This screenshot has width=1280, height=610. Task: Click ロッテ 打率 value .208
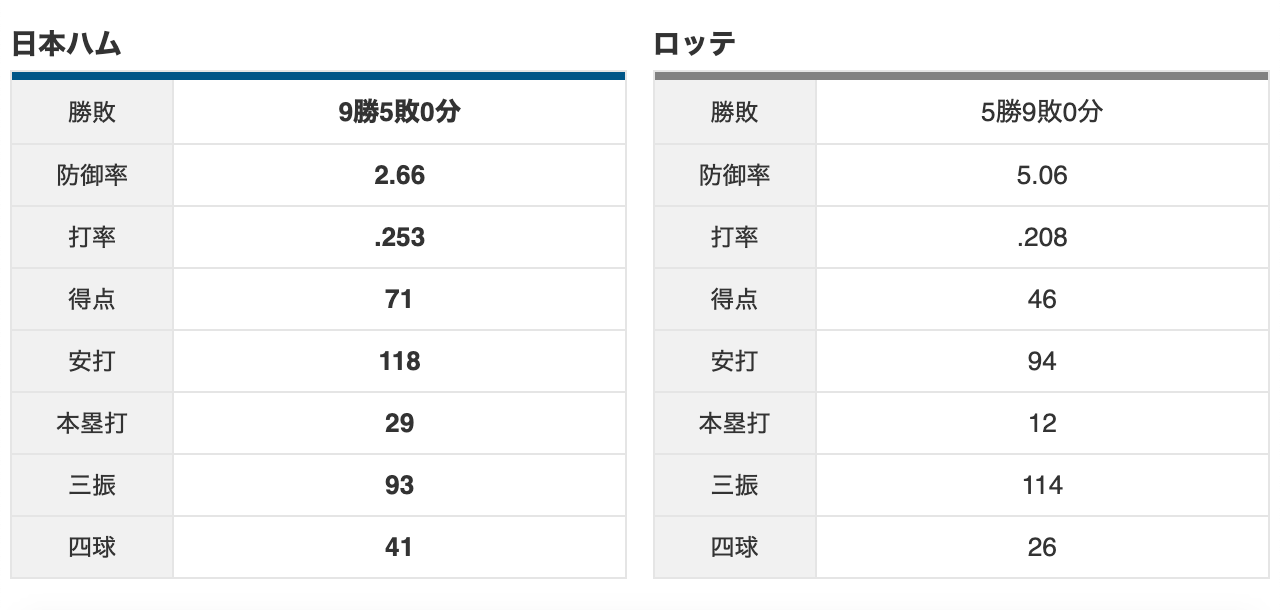1042,237
